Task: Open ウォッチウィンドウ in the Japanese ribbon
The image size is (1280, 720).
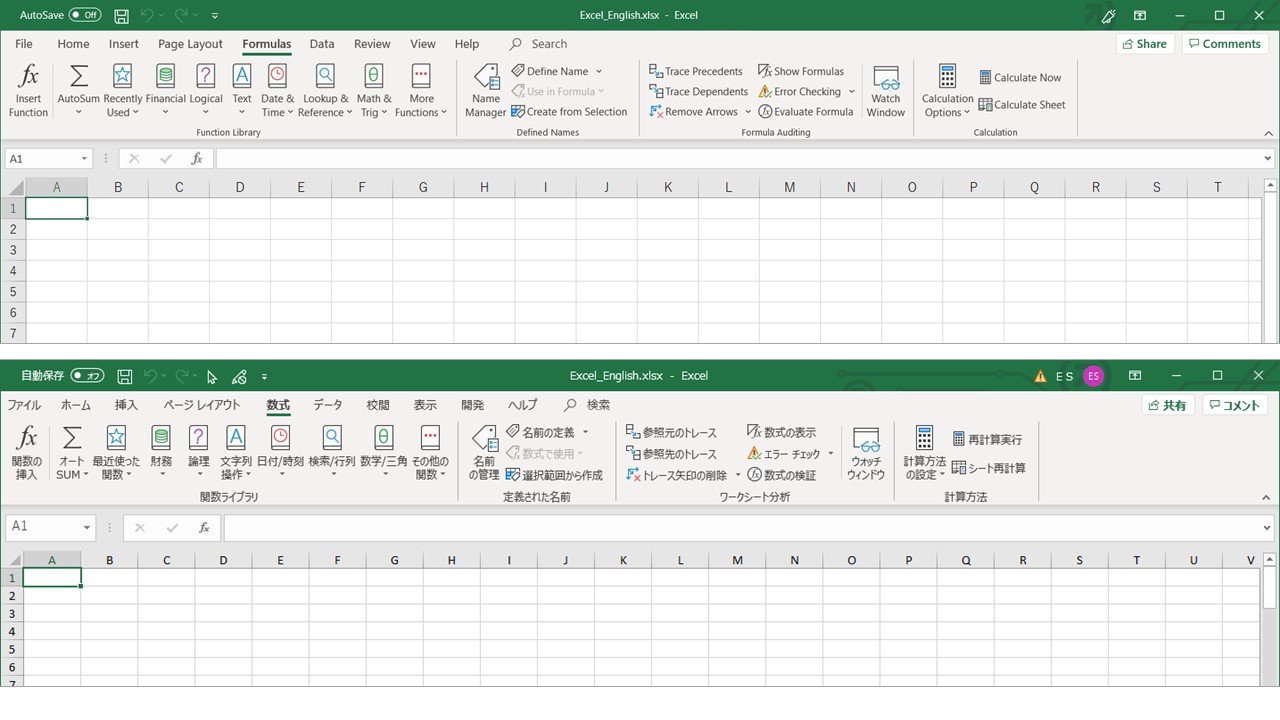Action: (865, 452)
